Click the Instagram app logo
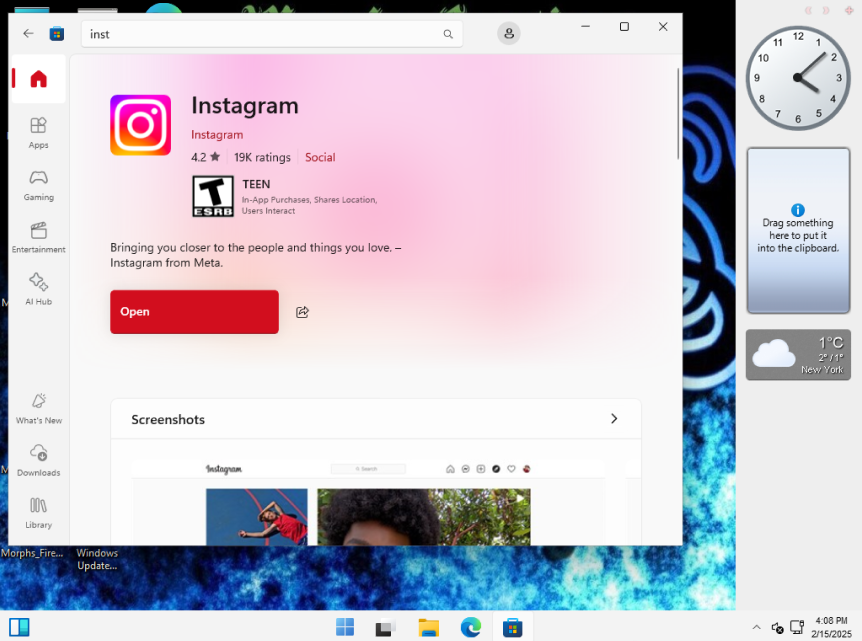 point(141,125)
